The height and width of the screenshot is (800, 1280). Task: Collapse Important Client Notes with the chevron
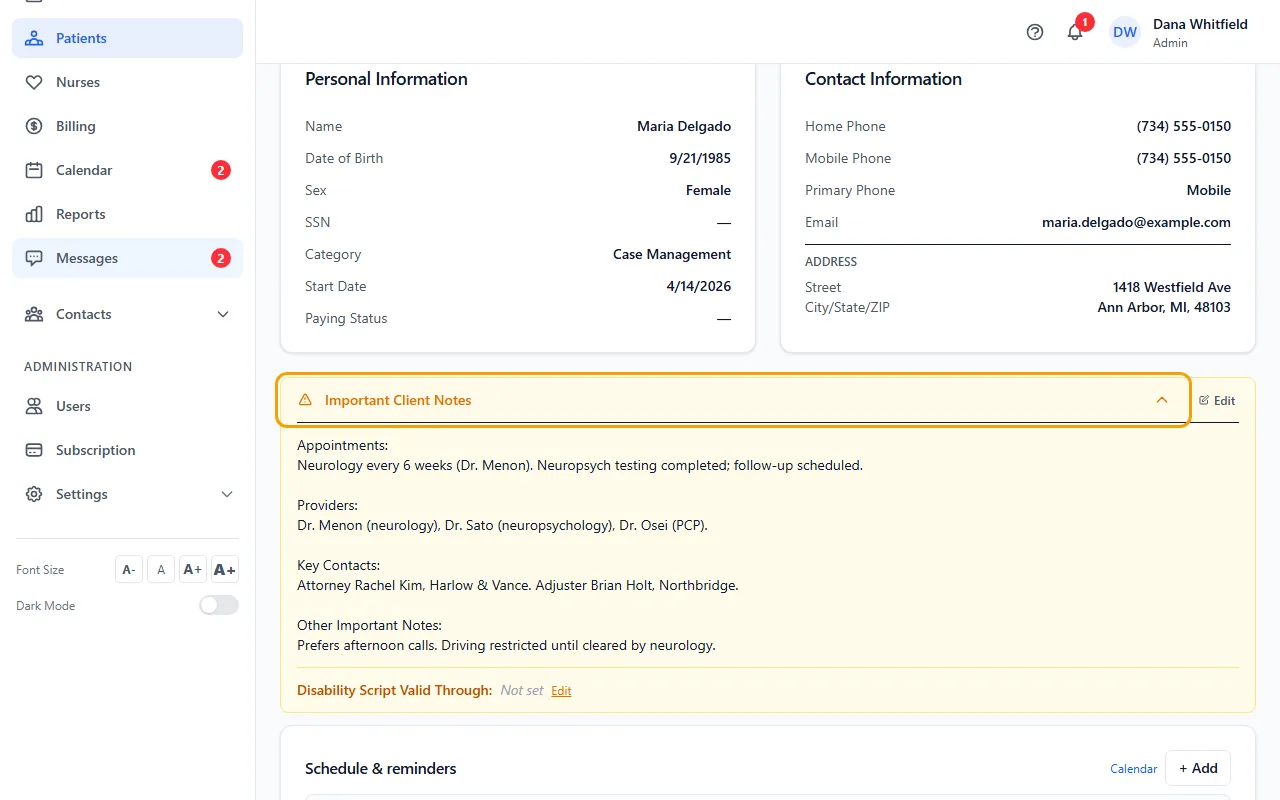(x=1162, y=400)
